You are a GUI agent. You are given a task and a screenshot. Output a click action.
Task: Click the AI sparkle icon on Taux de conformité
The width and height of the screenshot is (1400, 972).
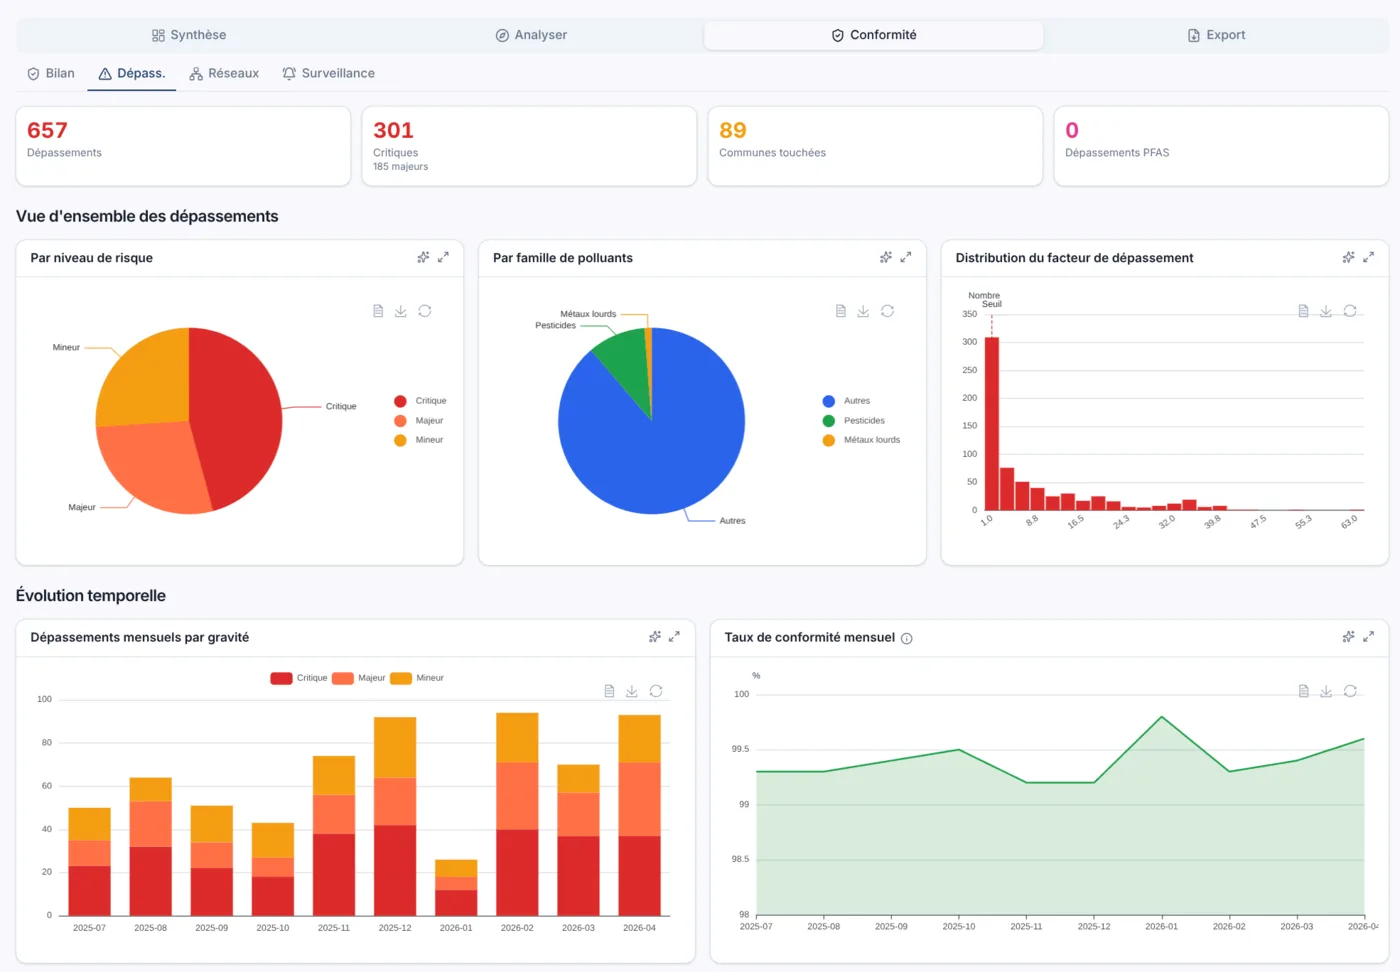(x=1348, y=636)
